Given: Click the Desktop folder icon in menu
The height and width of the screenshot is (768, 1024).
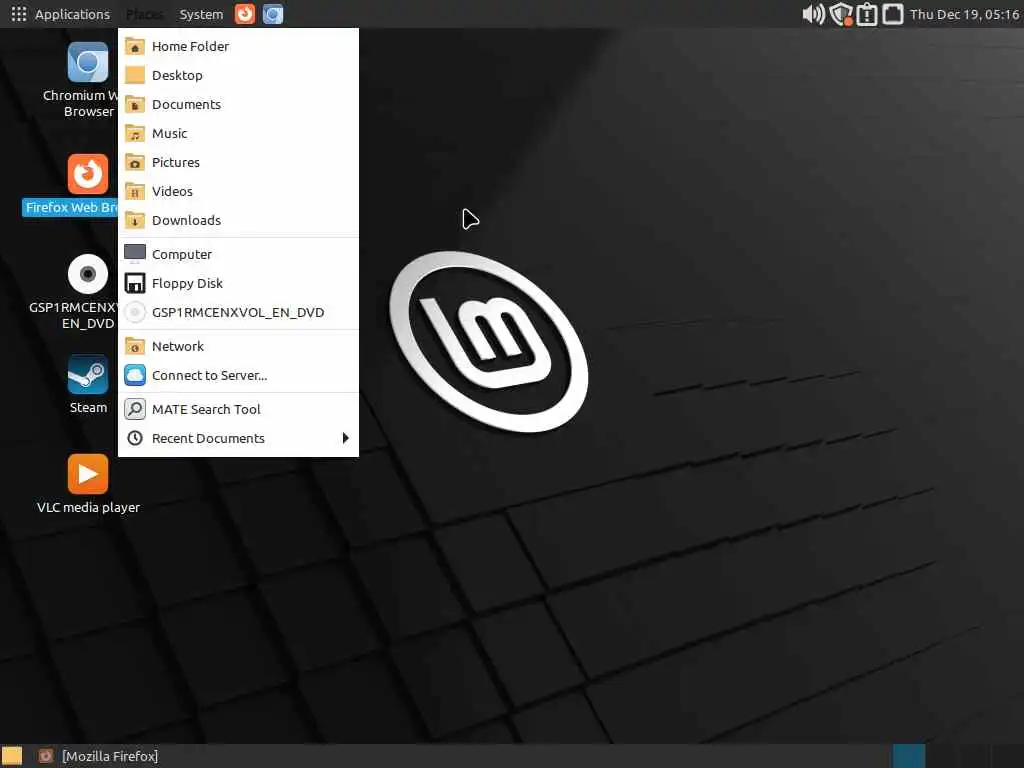Looking at the screenshot, I should point(135,75).
